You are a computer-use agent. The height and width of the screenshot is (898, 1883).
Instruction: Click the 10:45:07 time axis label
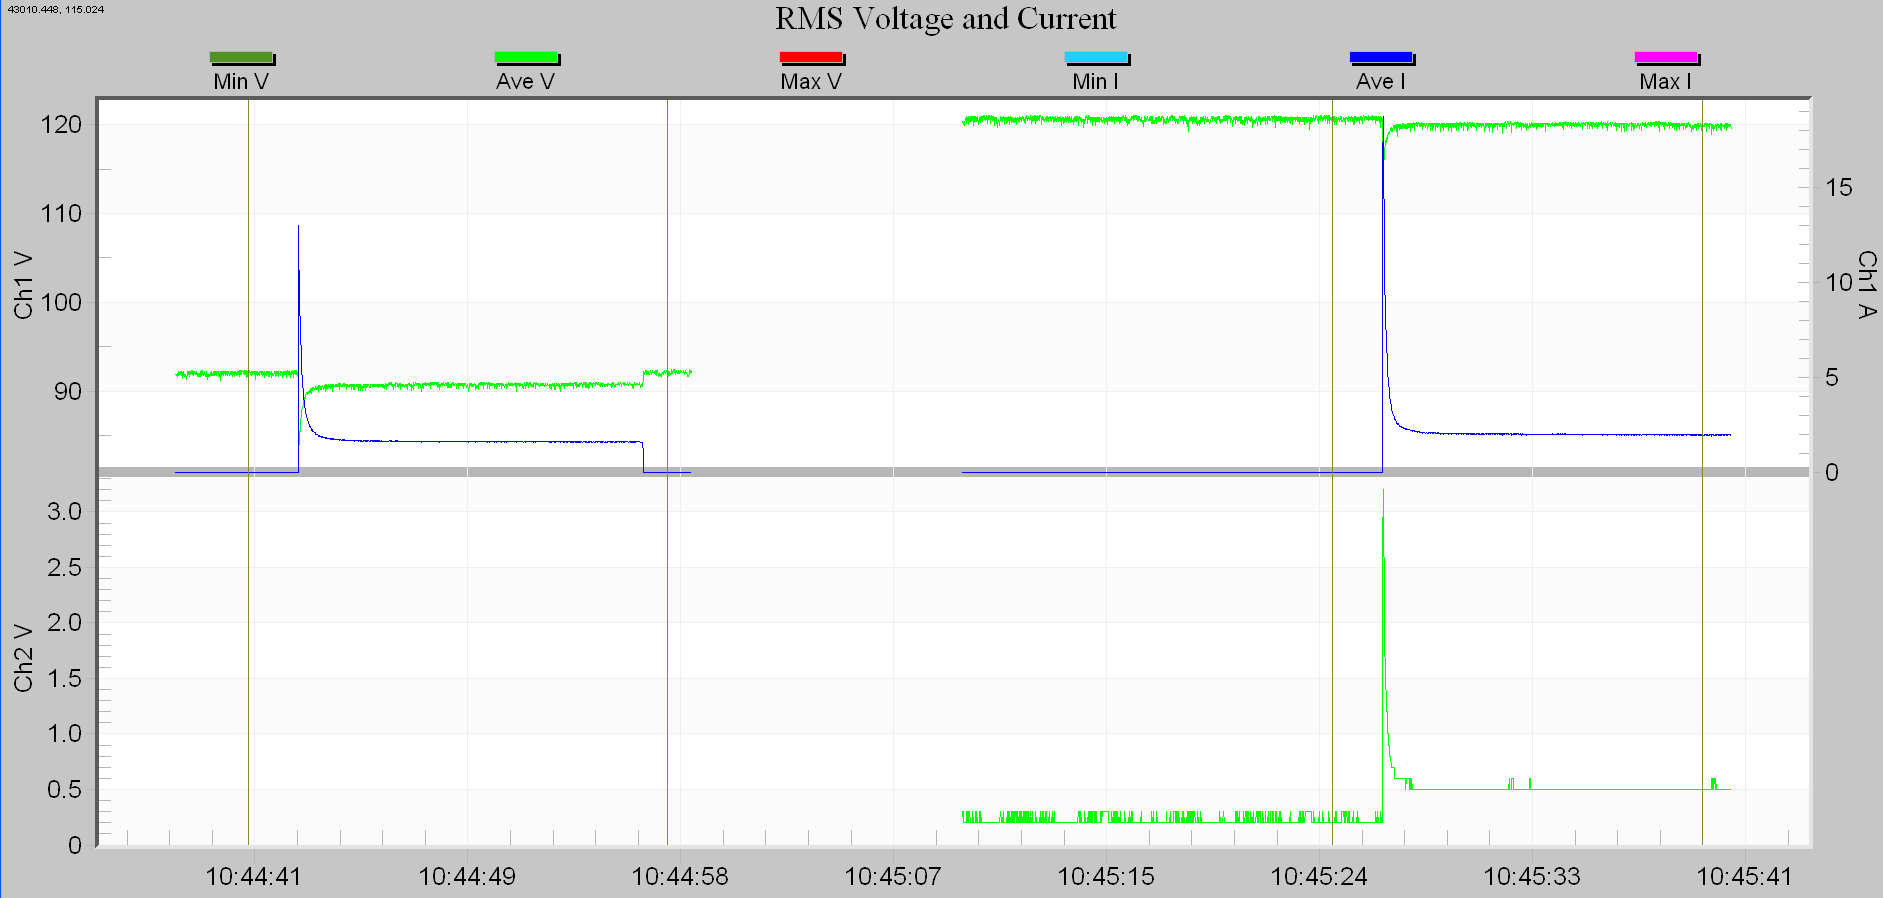pyautogui.click(x=893, y=877)
